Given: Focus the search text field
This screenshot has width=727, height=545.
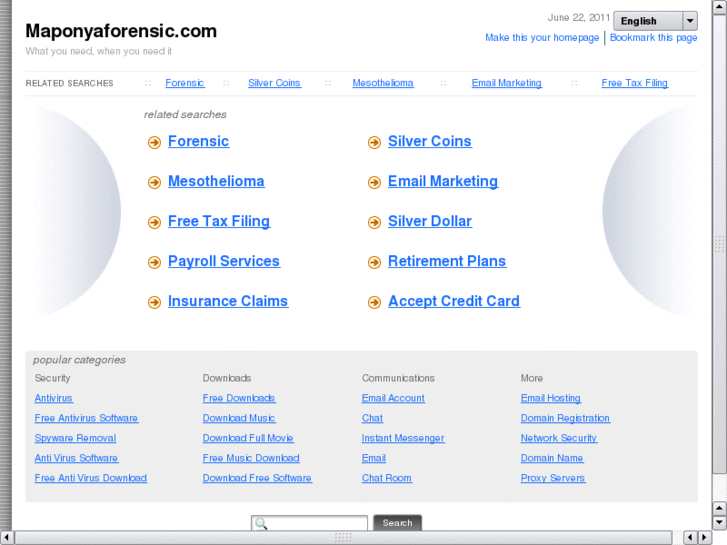Looking at the screenshot, I should pos(309,524).
